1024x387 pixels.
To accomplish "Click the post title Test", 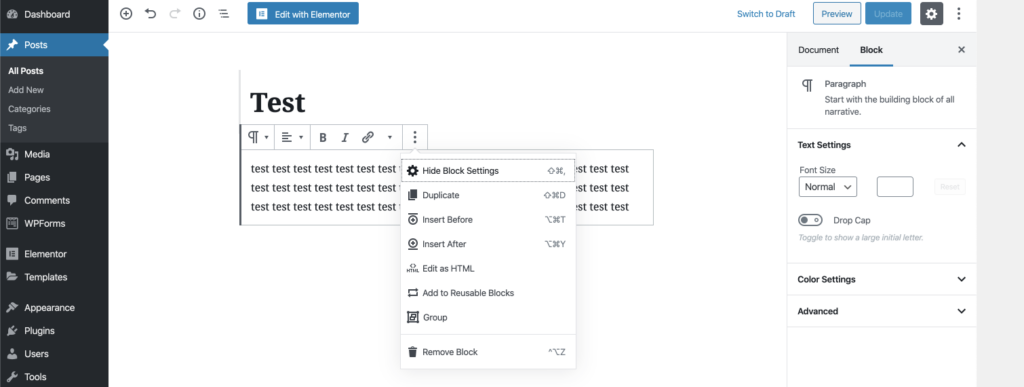I will pyautogui.click(x=278, y=102).
